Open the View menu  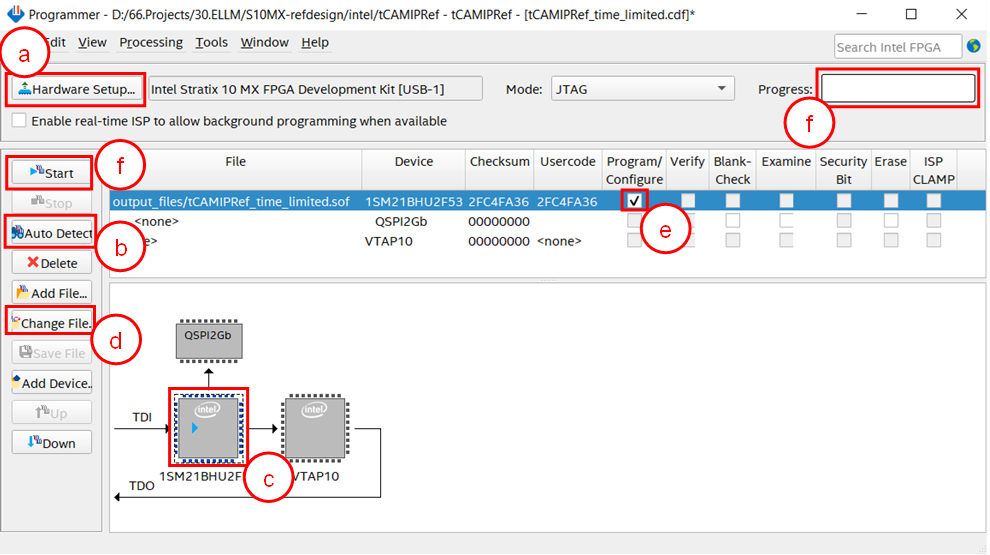(92, 42)
